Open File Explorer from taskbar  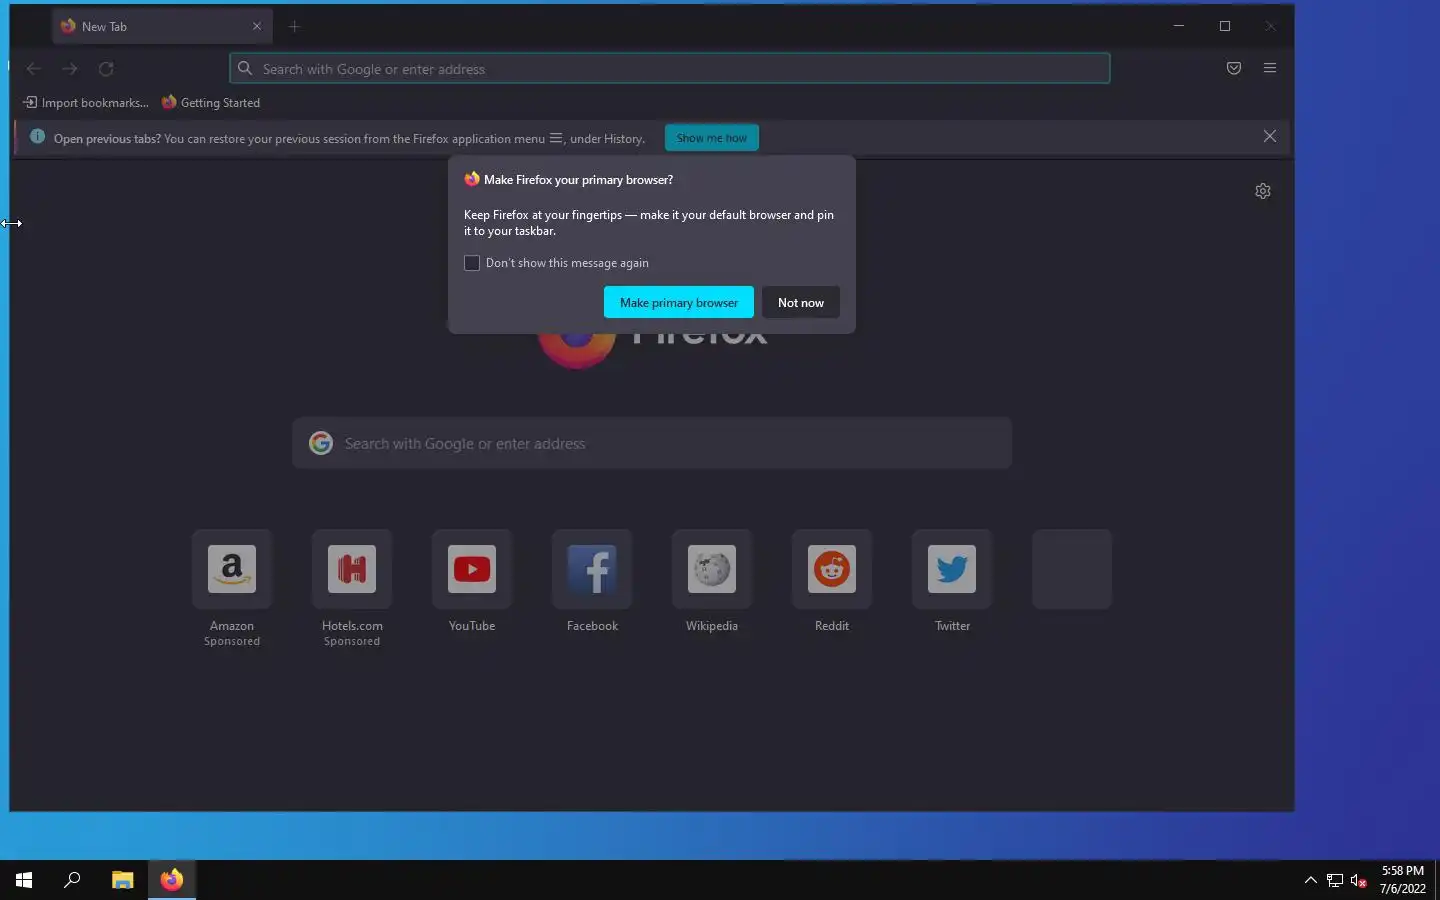(122, 880)
